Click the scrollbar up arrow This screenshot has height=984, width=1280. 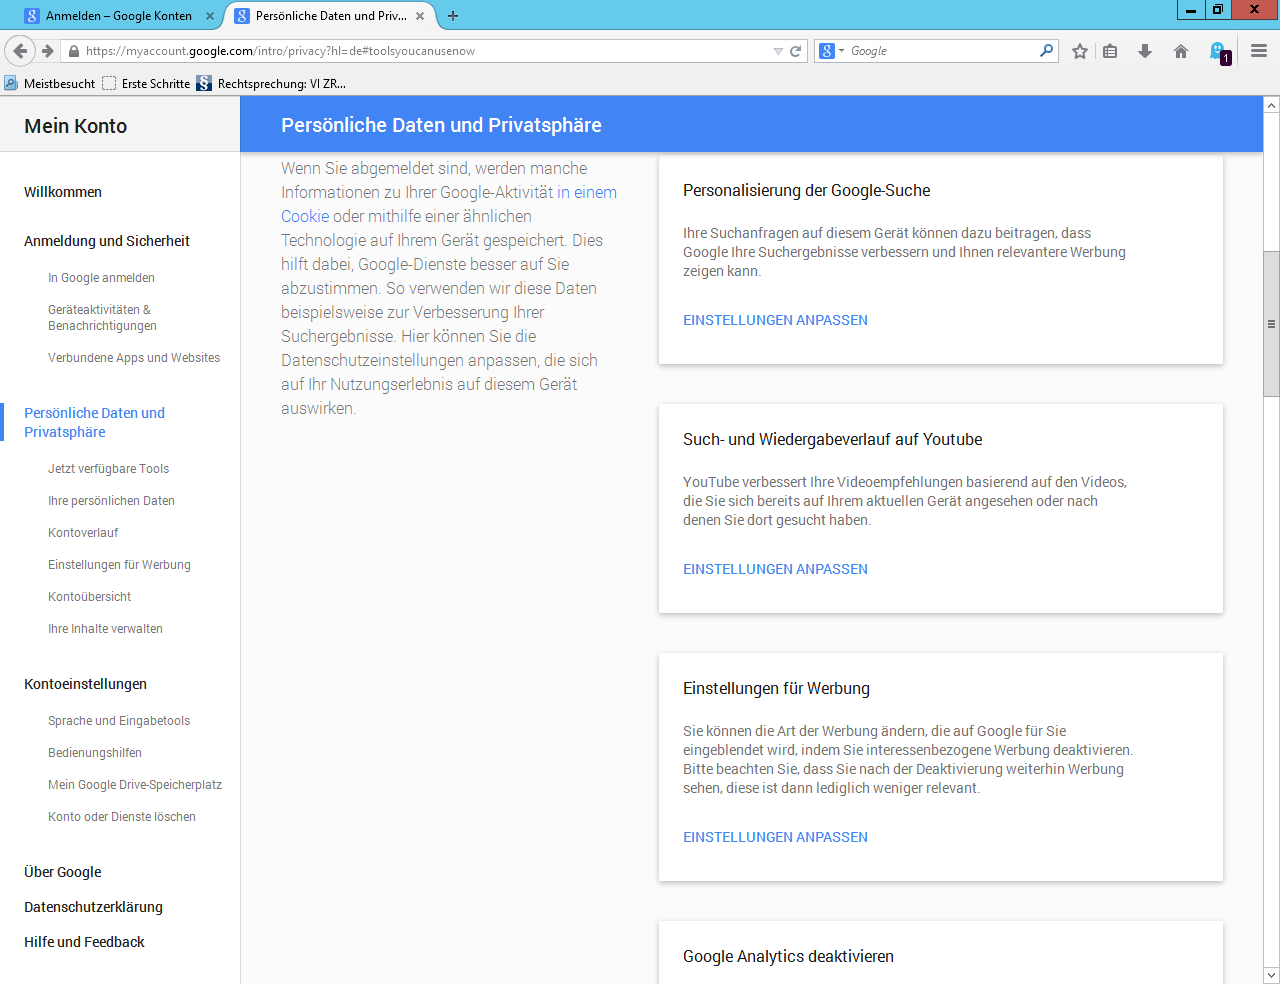pos(1271,104)
